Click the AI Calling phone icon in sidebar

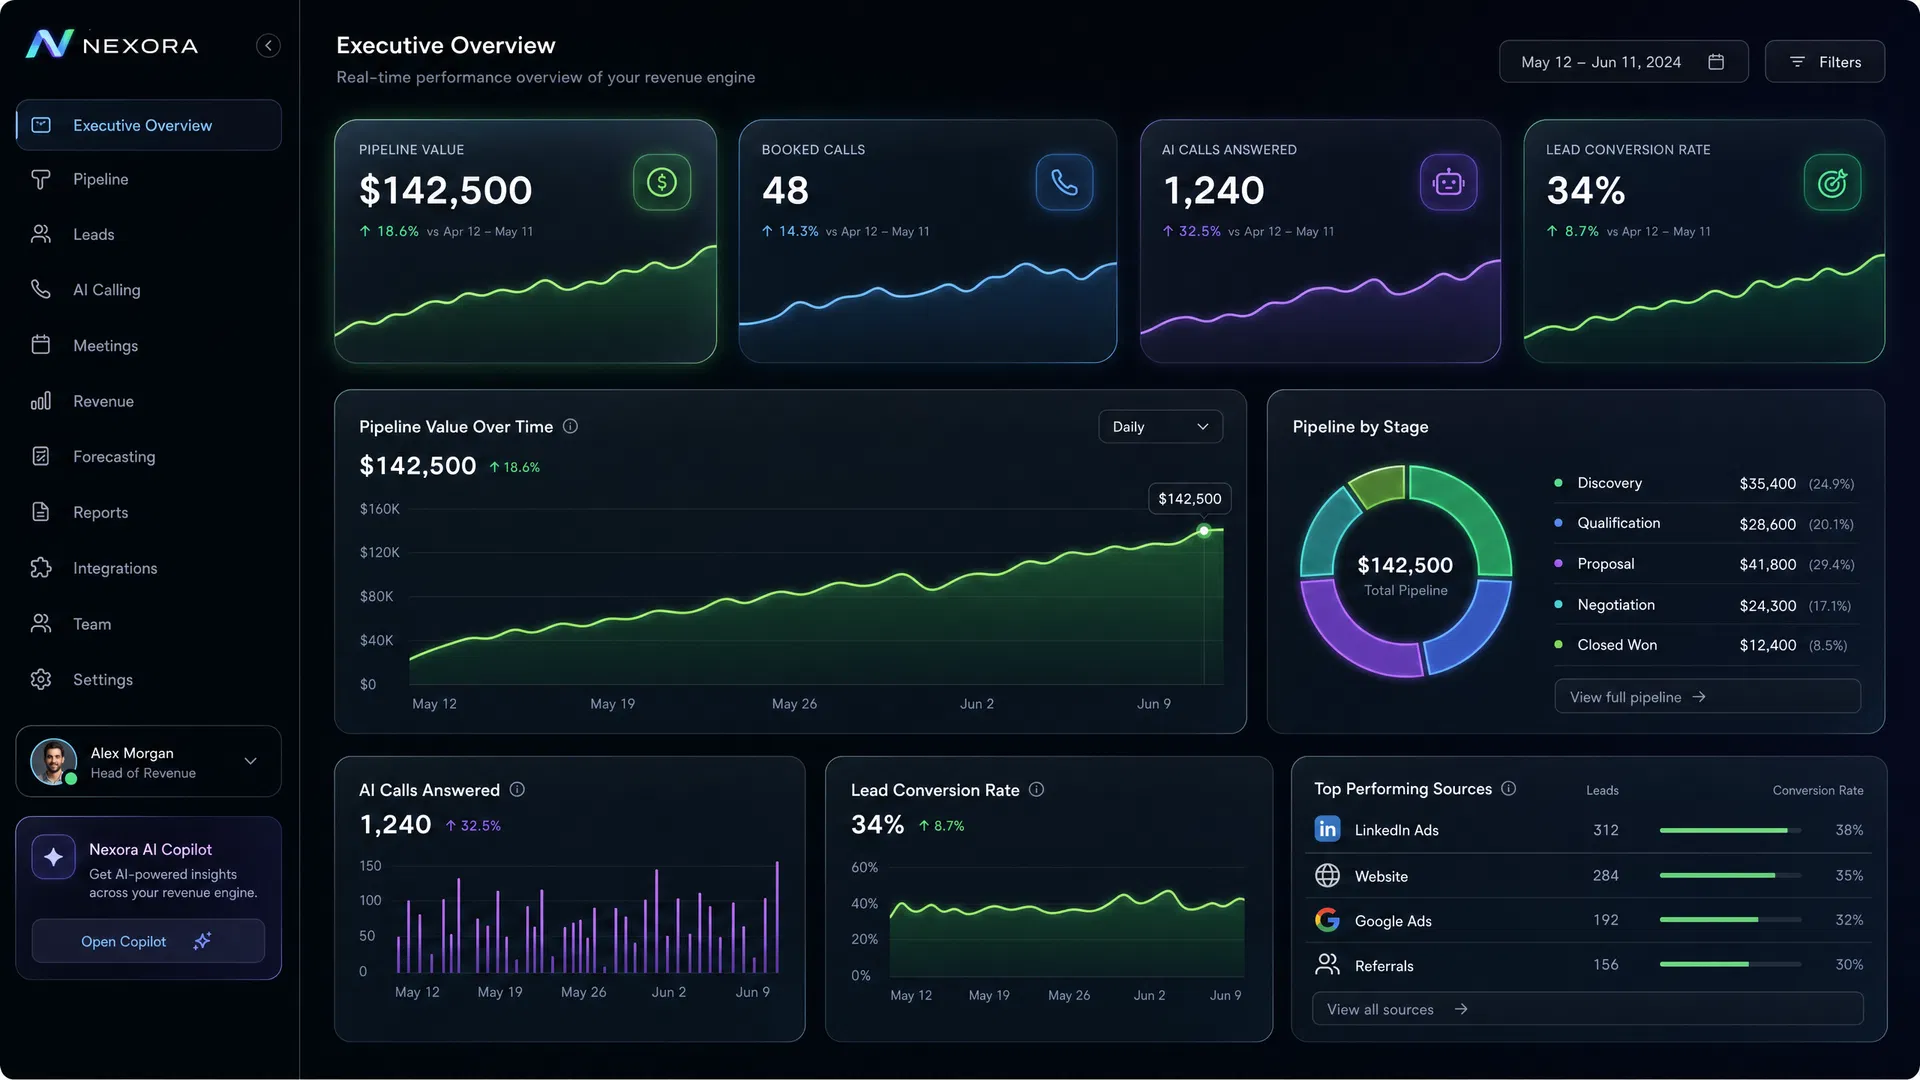pyautogui.click(x=41, y=289)
